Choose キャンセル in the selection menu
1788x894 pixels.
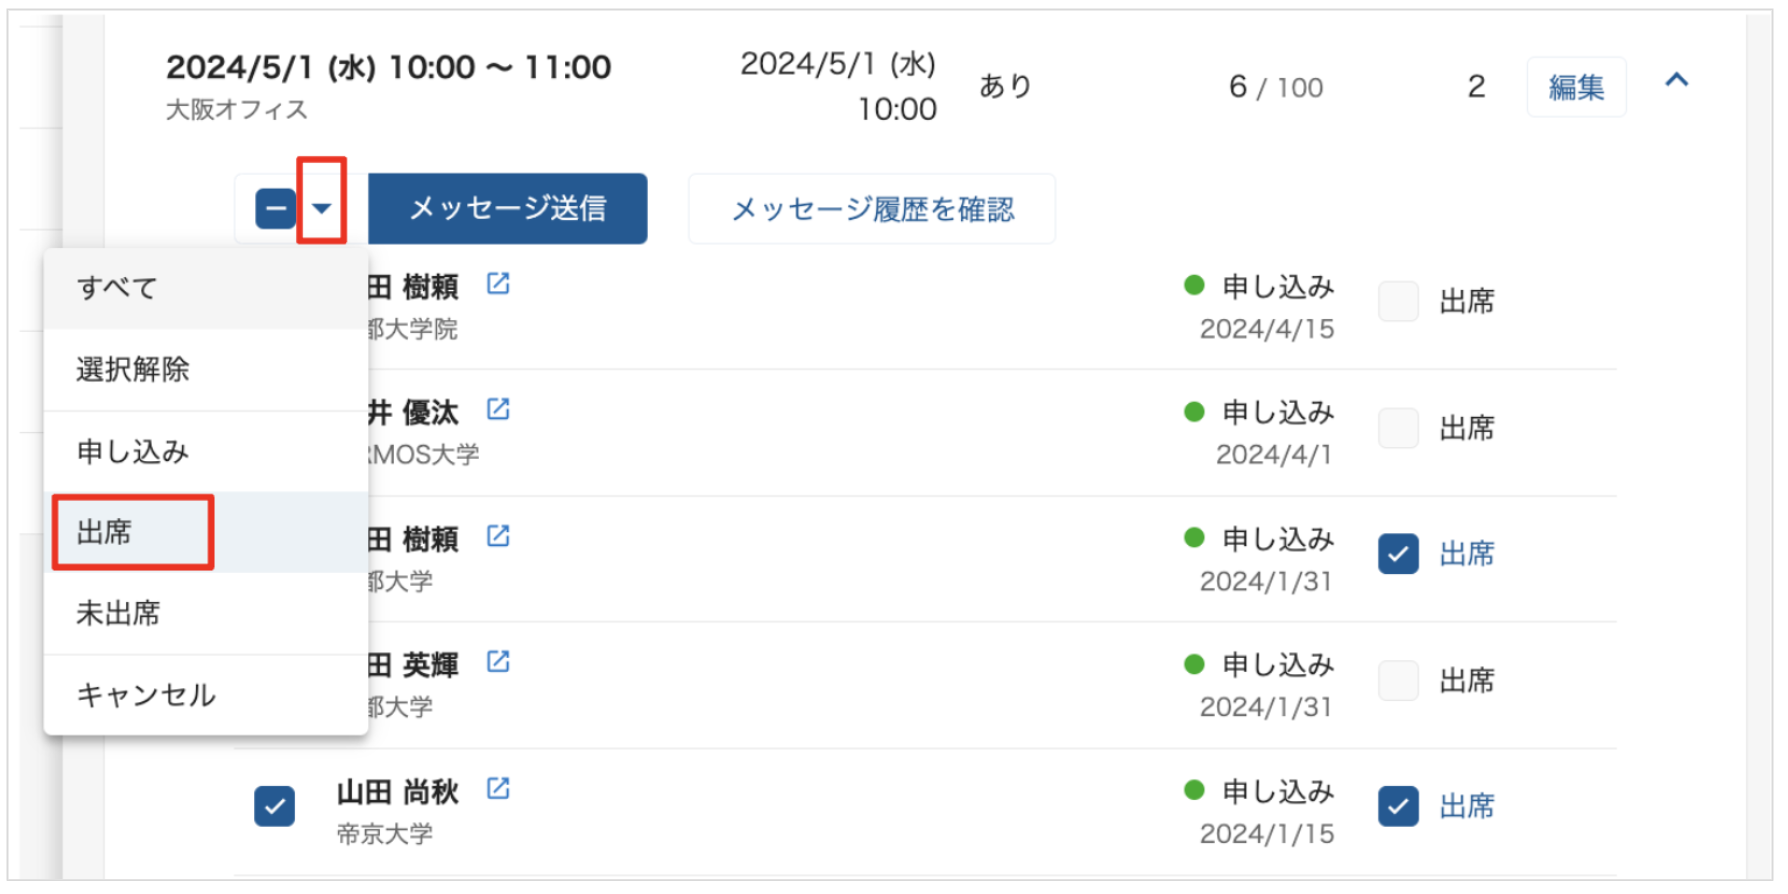[146, 695]
